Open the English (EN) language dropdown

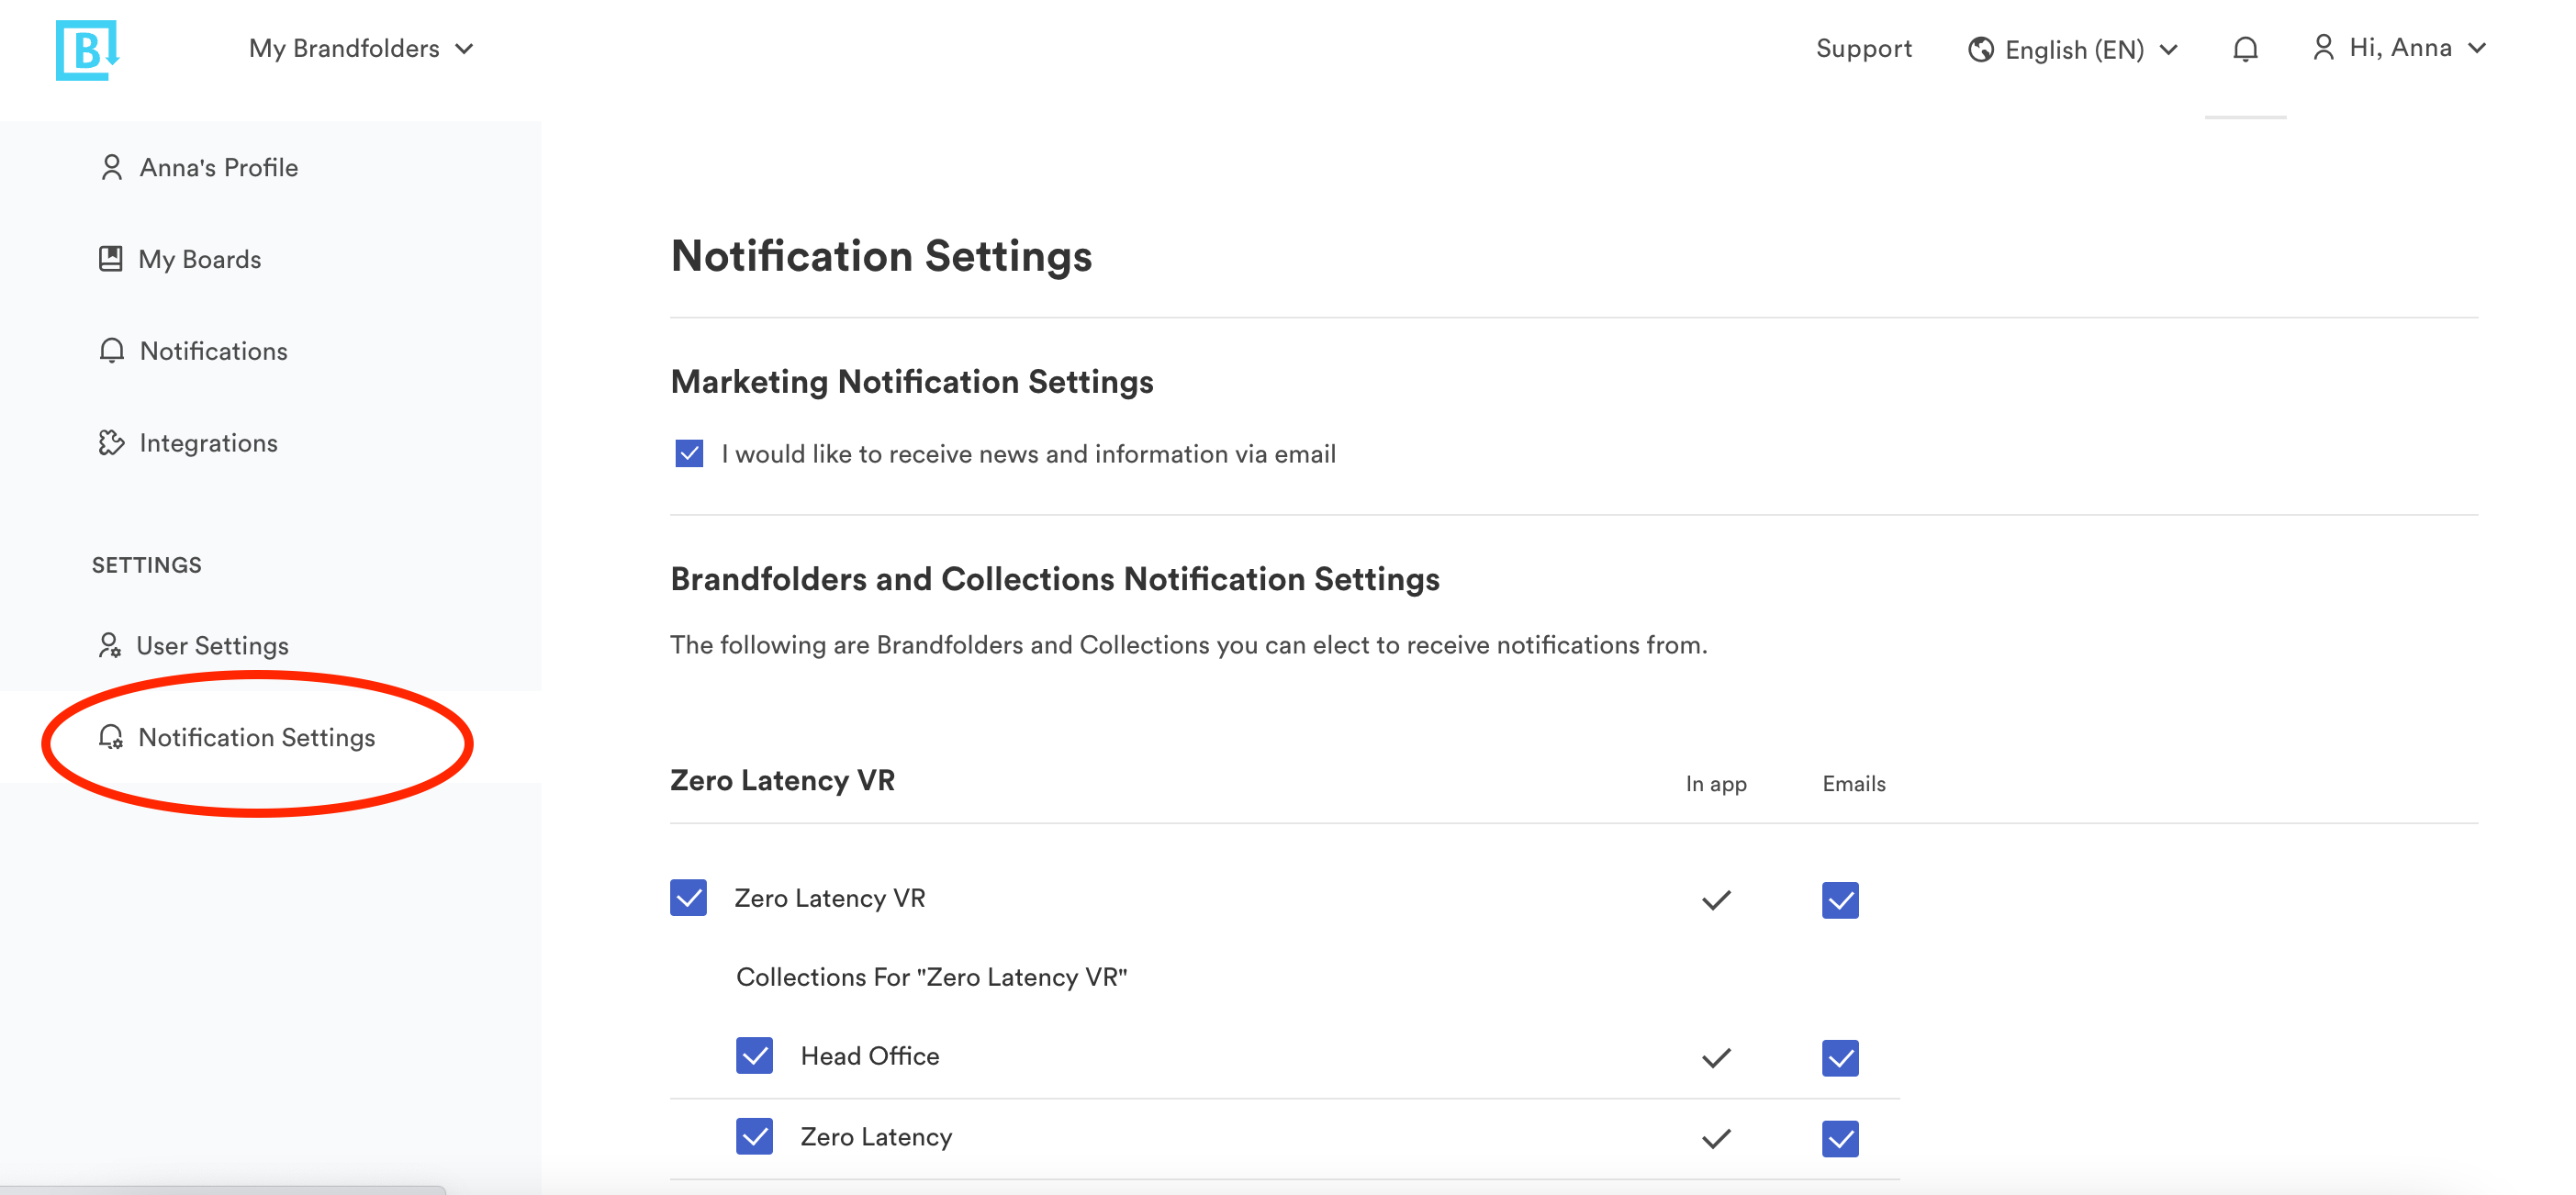tap(2073, 49)
